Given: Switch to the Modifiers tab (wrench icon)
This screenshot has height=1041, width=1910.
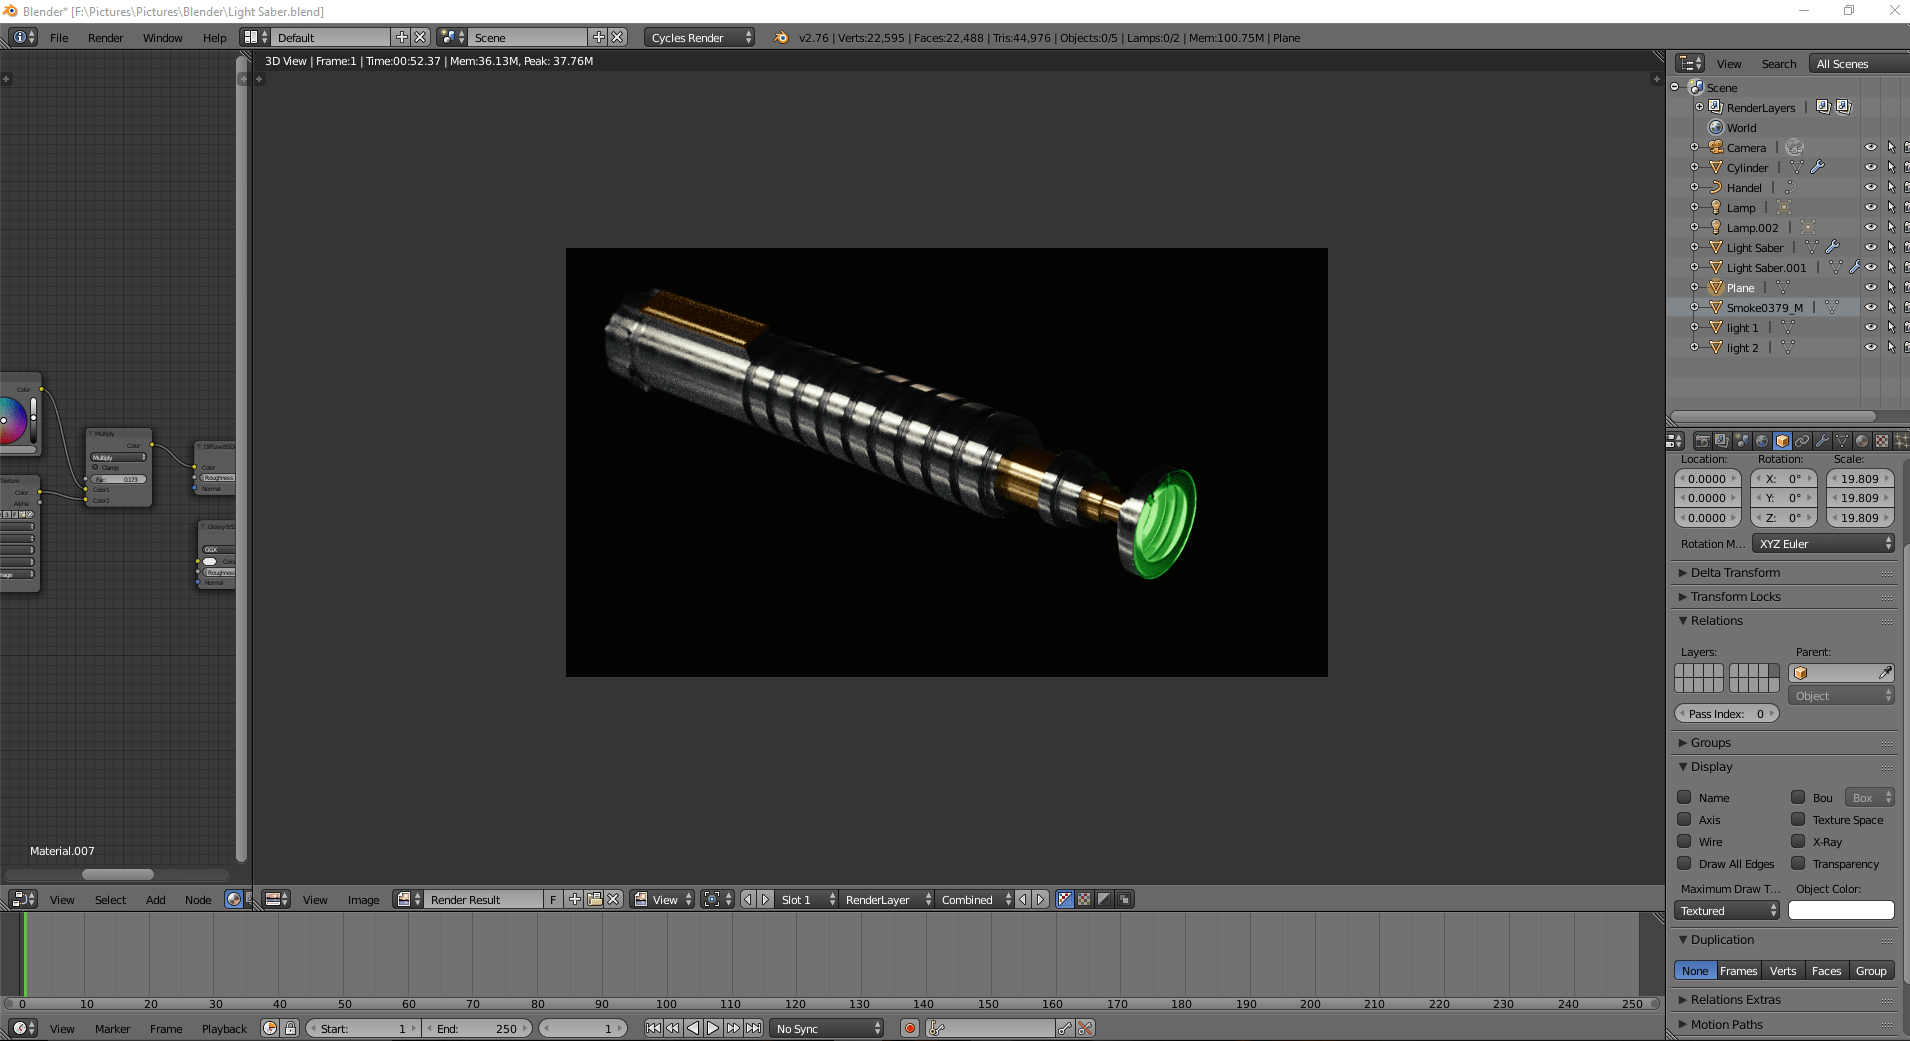Looking at the screenshot, I should click(1822, 441).
